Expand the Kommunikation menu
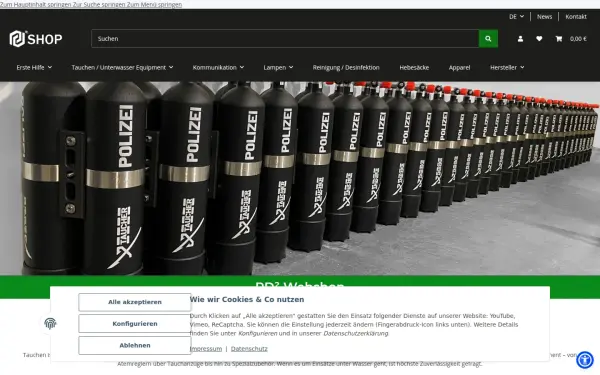Screen dimensions: 600x375 click(x=218, y=67)
